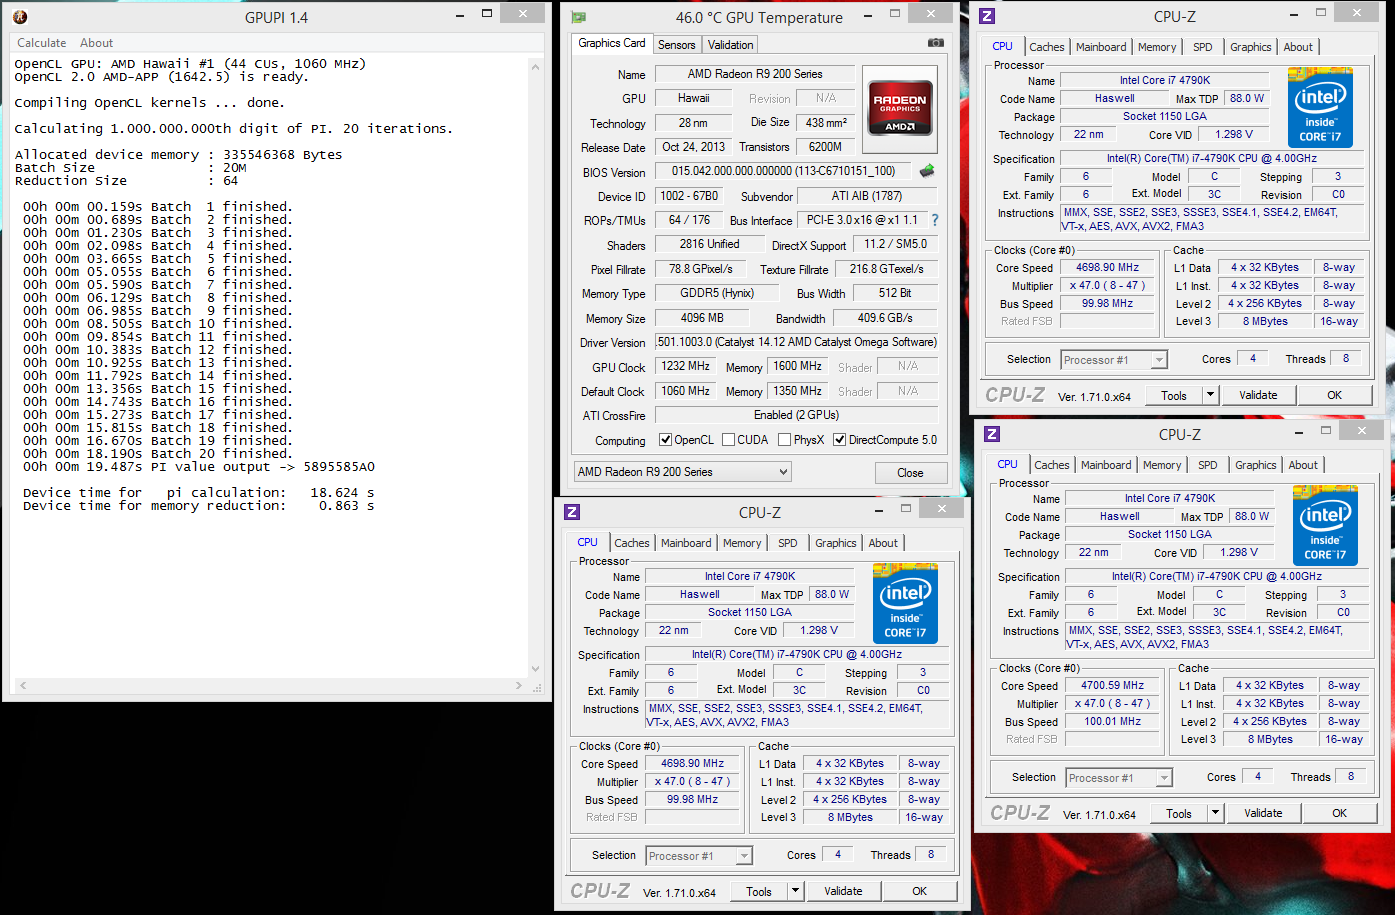Click the Tools button in the top-right CPU-Z window
This screenshot has width=1395, height=915.
coord(1174,395)
